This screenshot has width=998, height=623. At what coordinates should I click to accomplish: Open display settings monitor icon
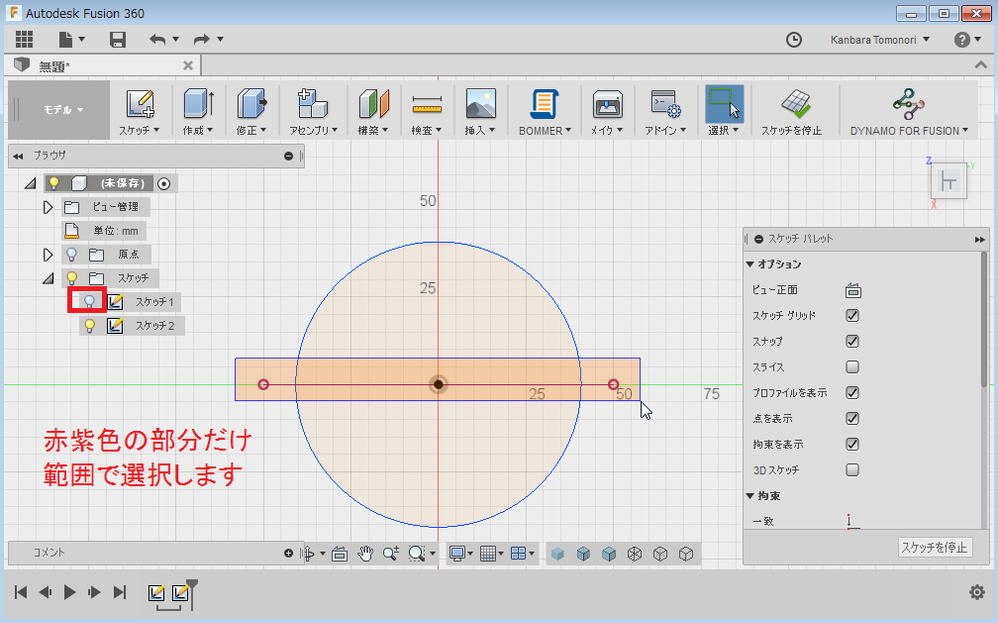pos(461,554)
